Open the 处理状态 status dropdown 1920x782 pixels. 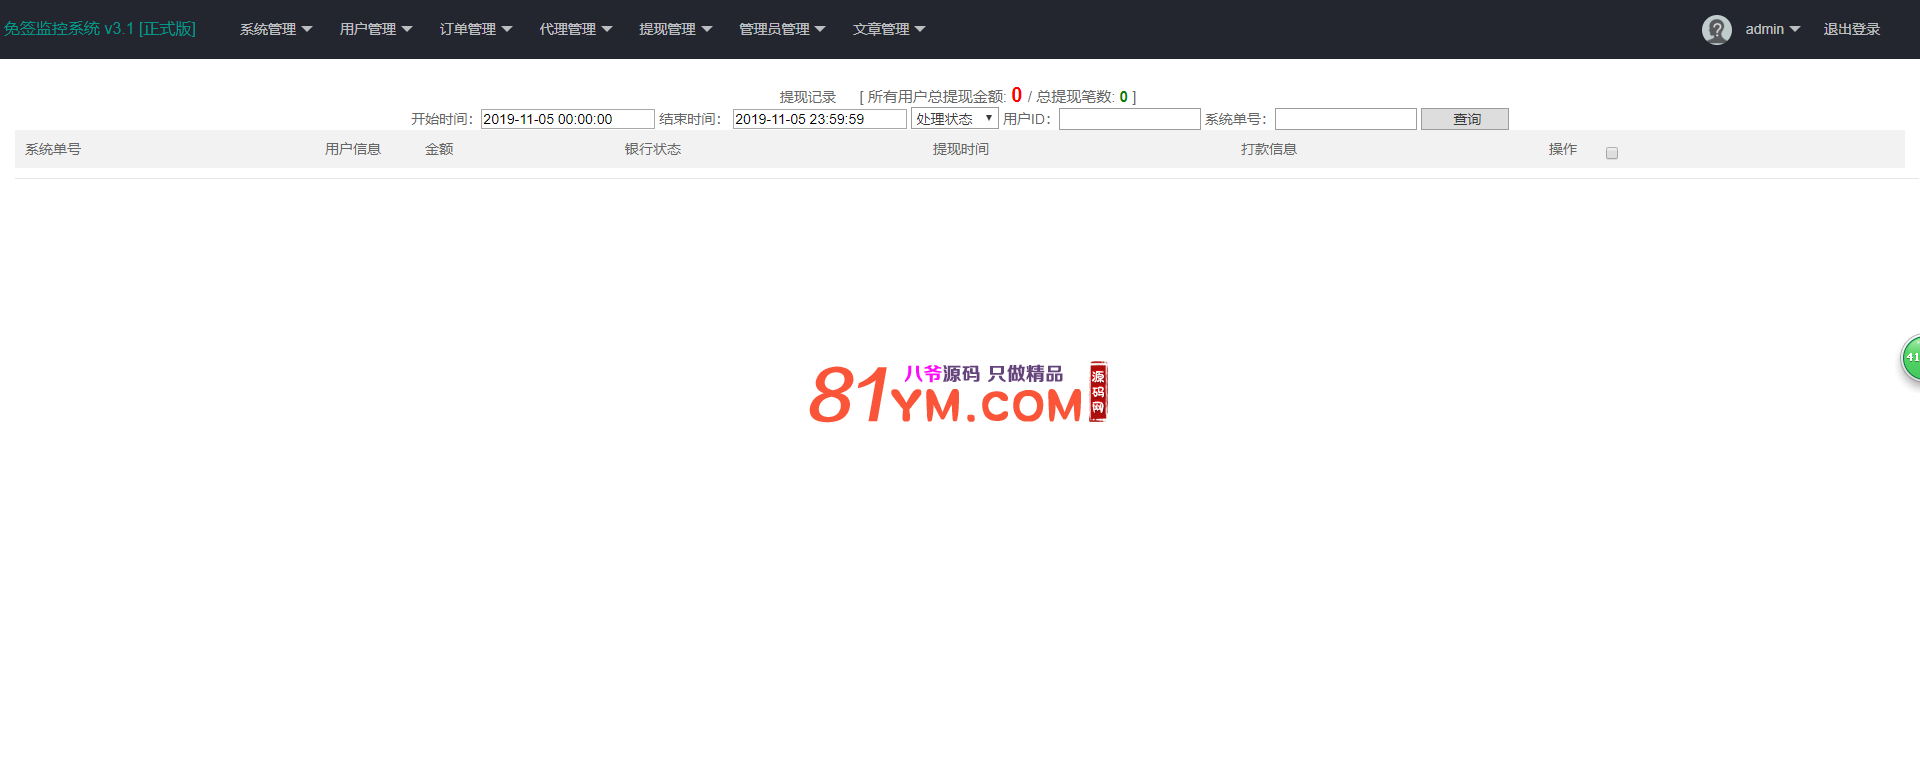click(x=955, y=119)
